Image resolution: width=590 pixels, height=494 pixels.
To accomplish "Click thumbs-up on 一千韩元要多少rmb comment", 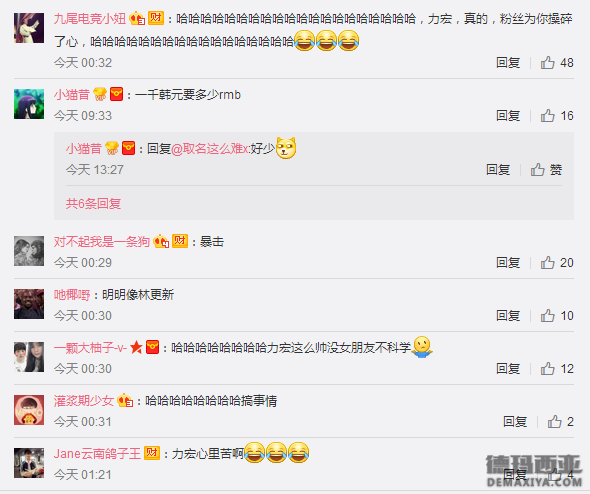I will tap(557, 116).
